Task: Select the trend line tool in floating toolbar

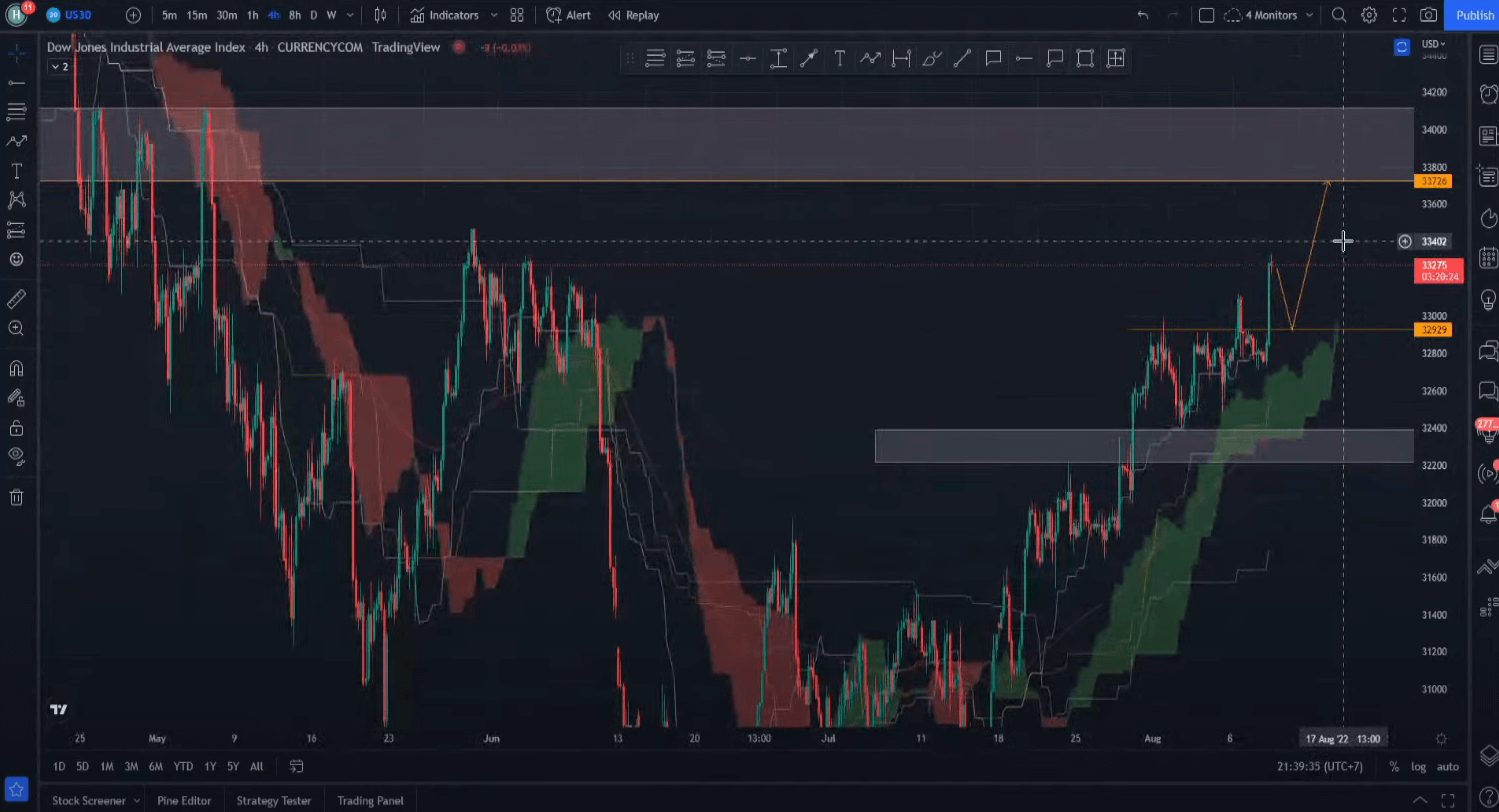Action: click(x=962, y=59)
